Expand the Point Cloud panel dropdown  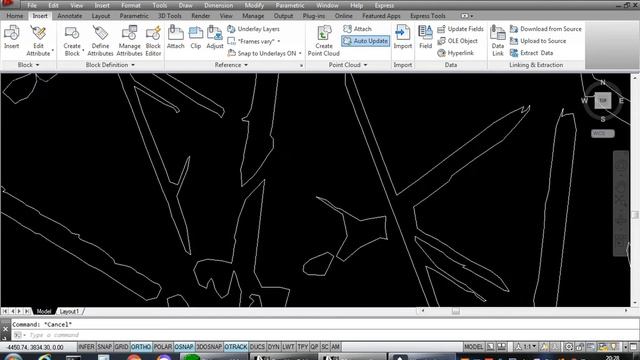[348, 65]
